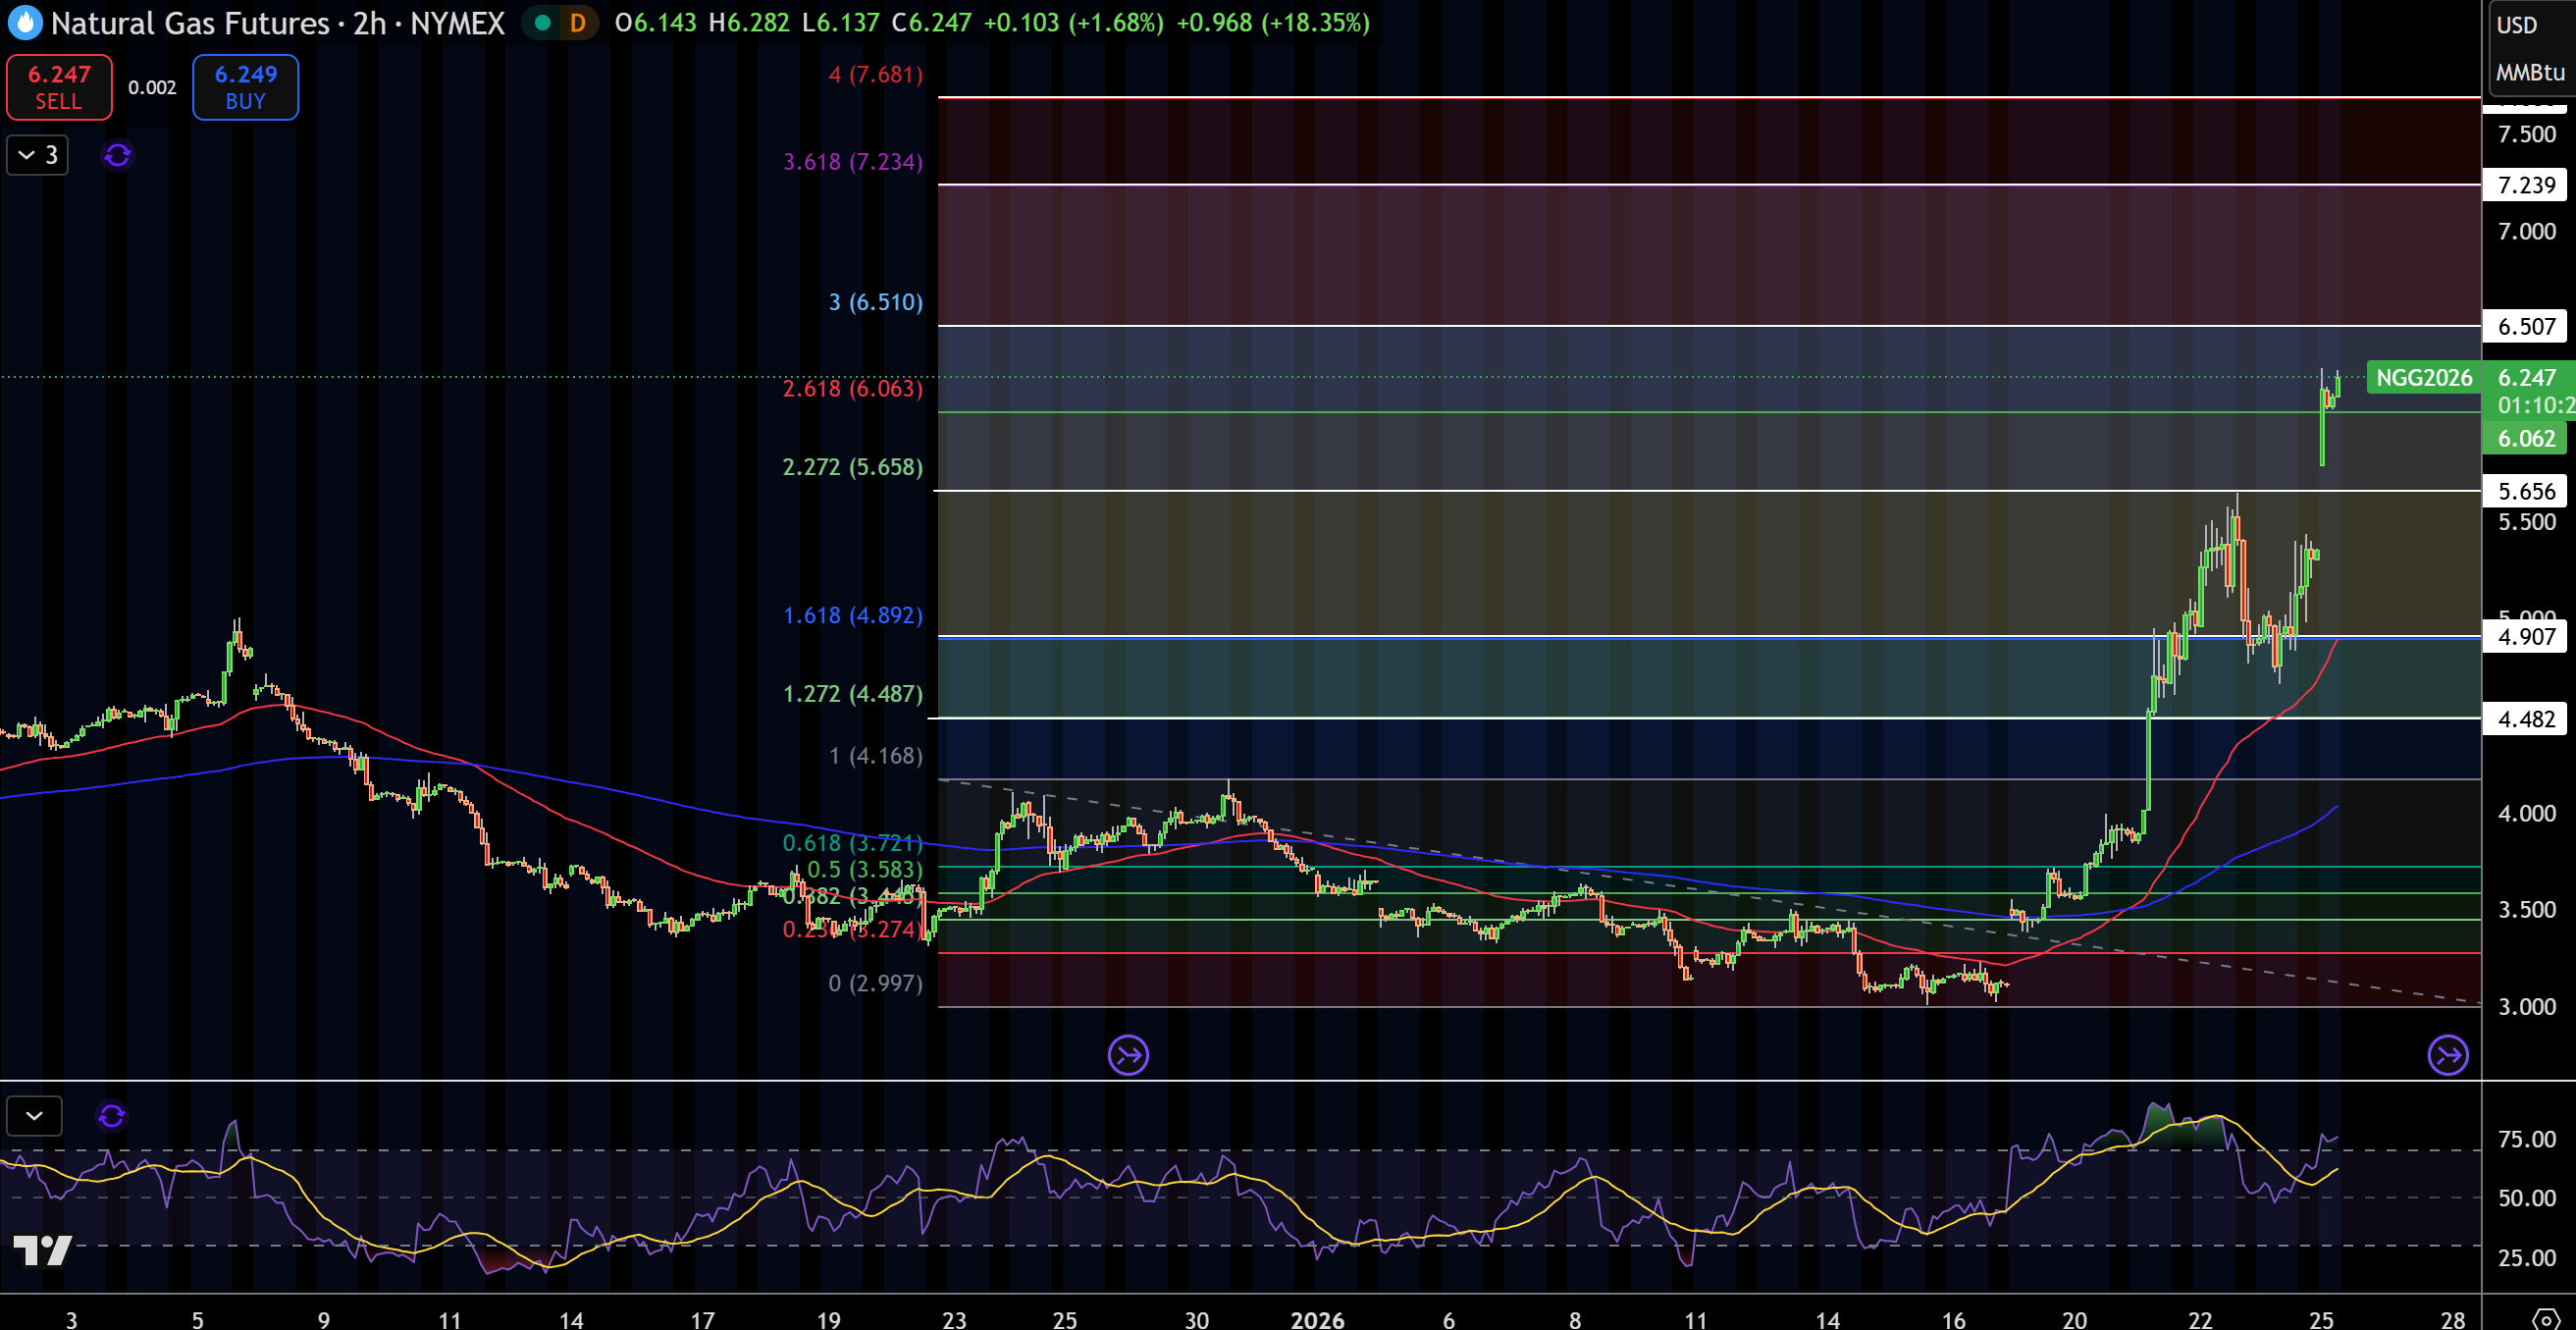Expand the indicators list showing count 3
2576x1330 pixels.
coord(37,155)
